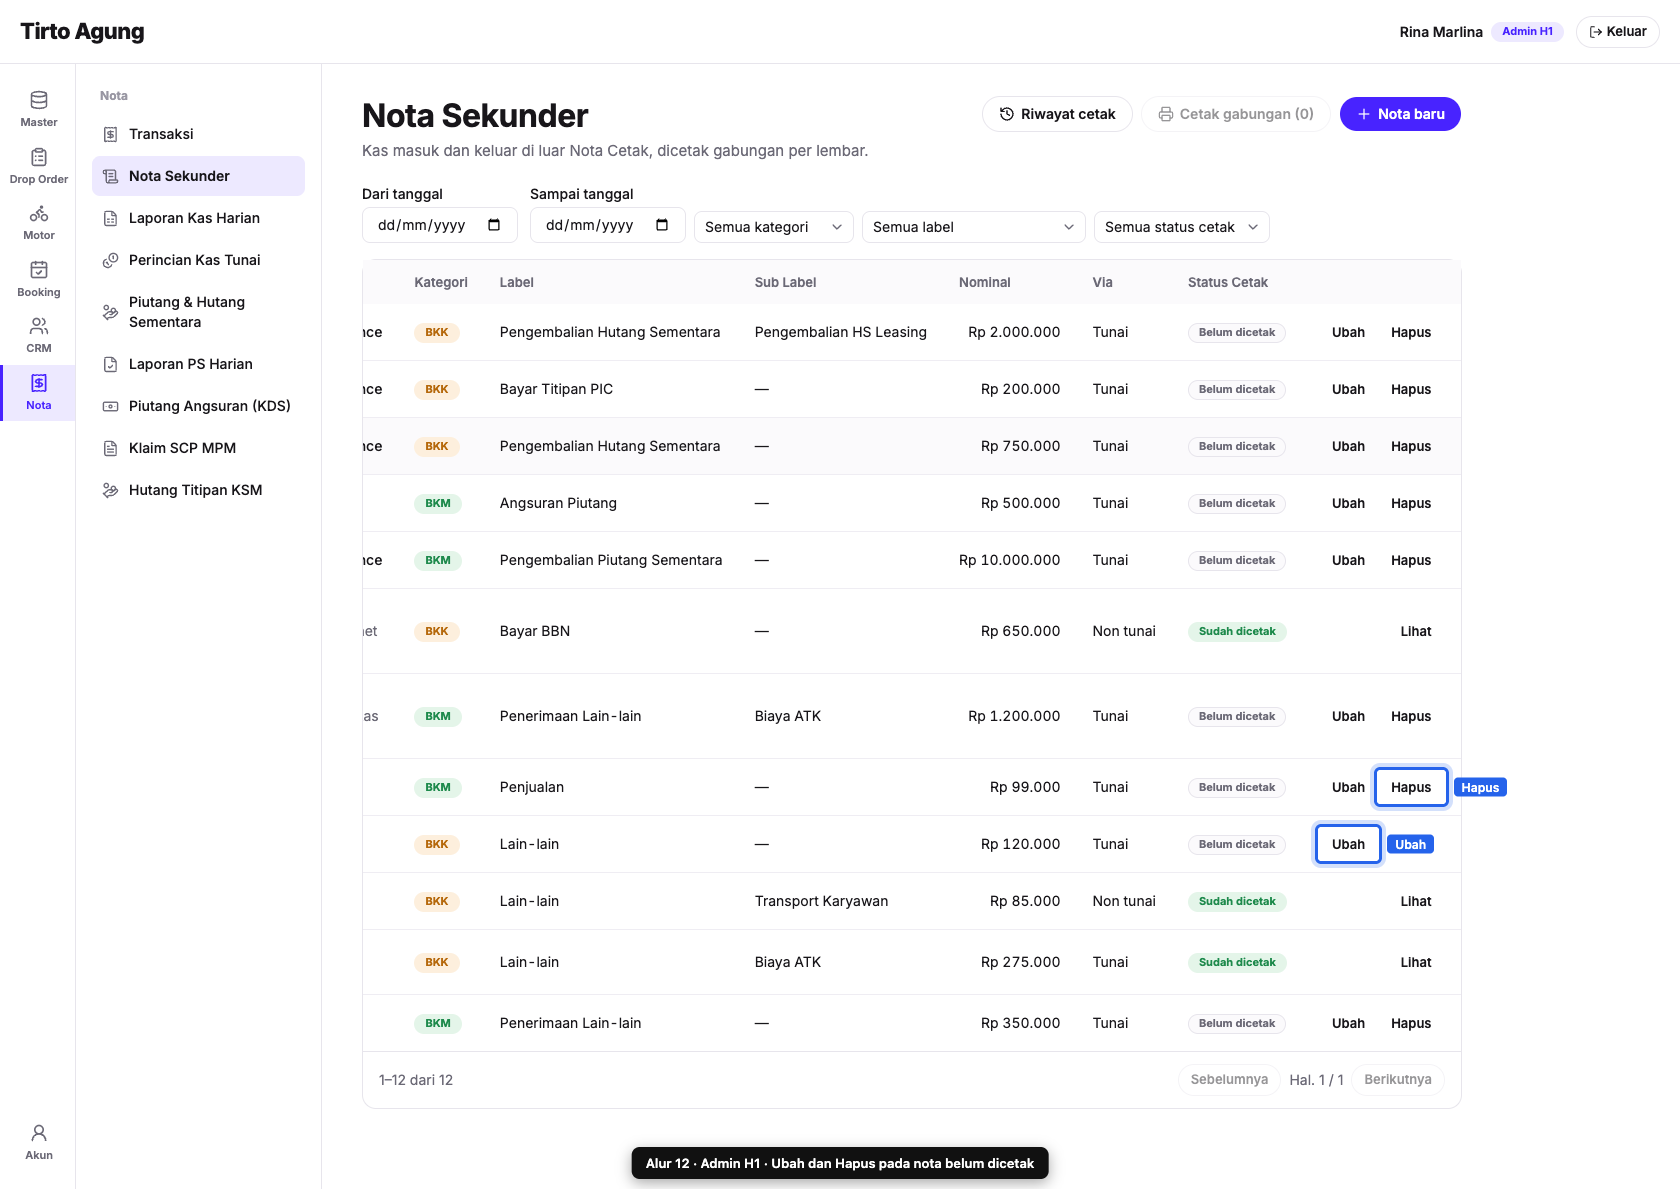Open the Dari tanggal calendar picker icon
The width and height of the screenshot is (1680, 1189).
(x=494, y=225)
